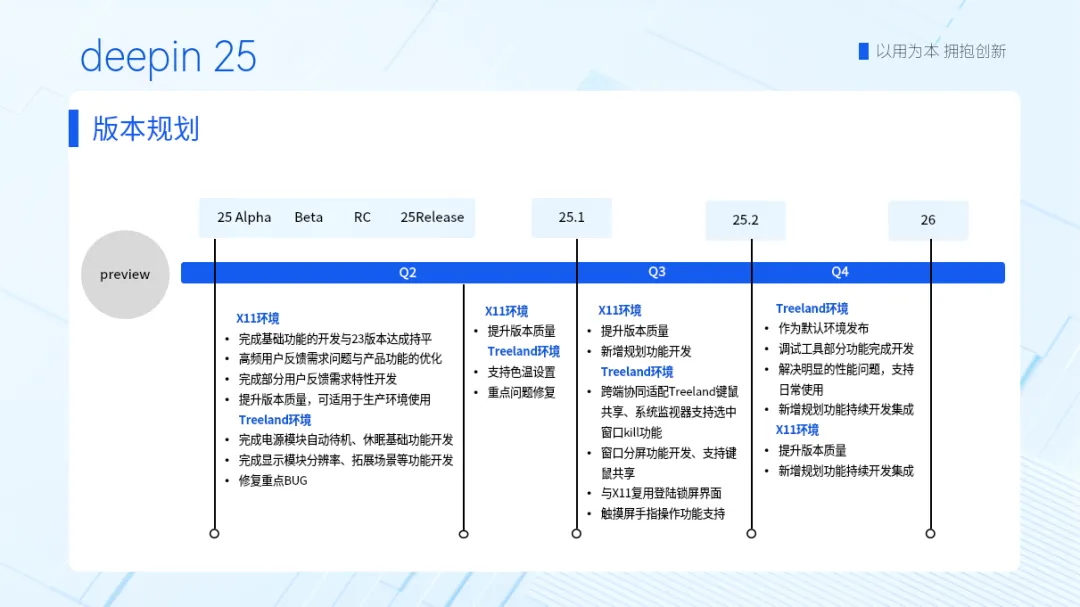Select 解决明显的性能问题 bullet
Screen dimensions: 1080x607
pyautogui.click(x=846, y=380)
